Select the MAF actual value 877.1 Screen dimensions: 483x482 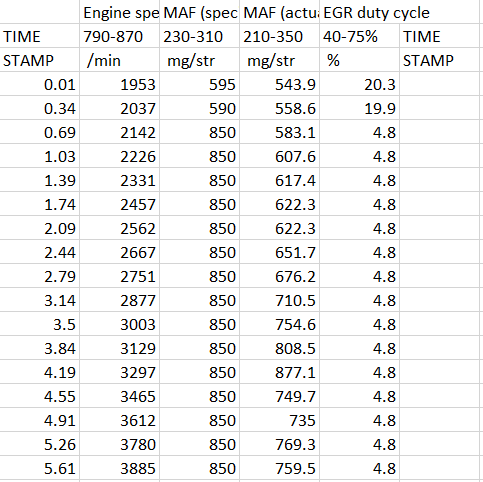pyautogui.click(x=280, y=372)
